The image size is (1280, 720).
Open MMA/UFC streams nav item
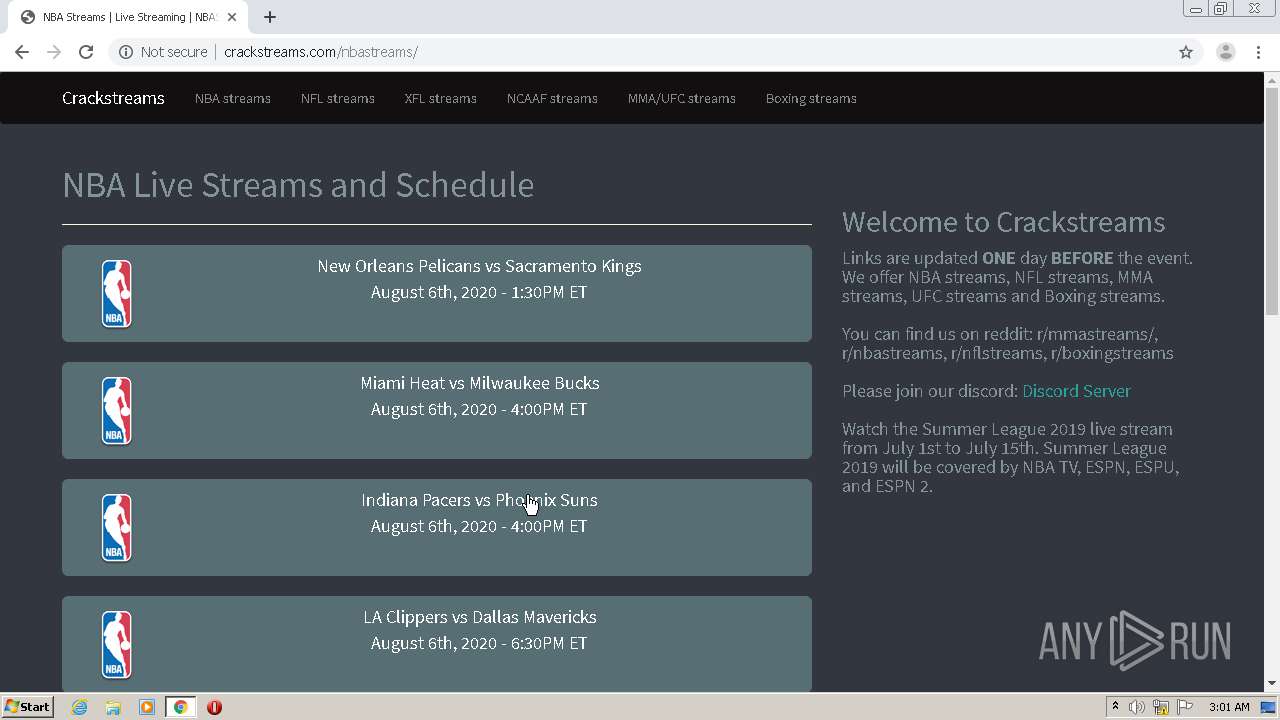coord(682,98)
